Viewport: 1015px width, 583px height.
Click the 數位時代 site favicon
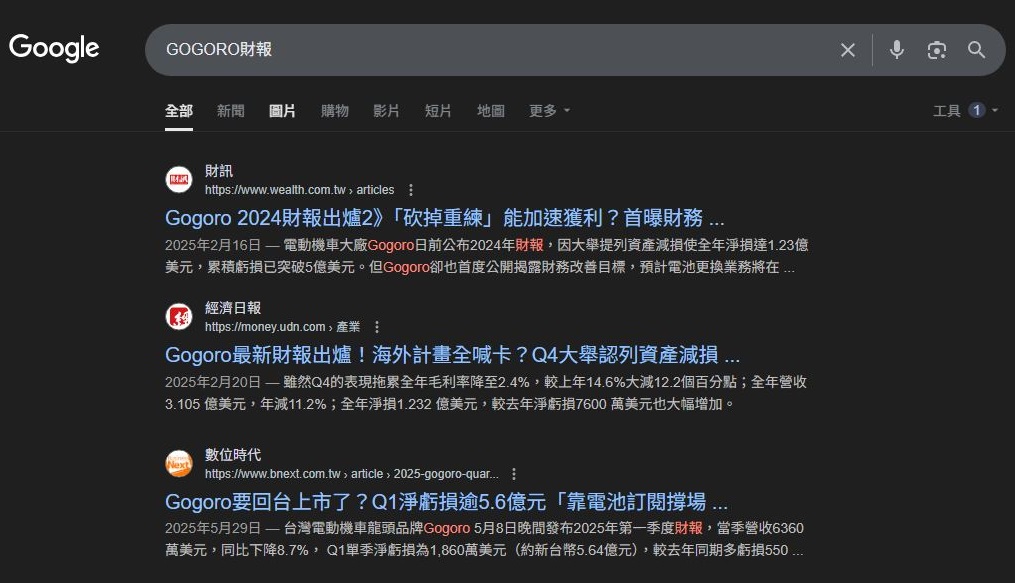pyautogui.click(x=179, y=463)
